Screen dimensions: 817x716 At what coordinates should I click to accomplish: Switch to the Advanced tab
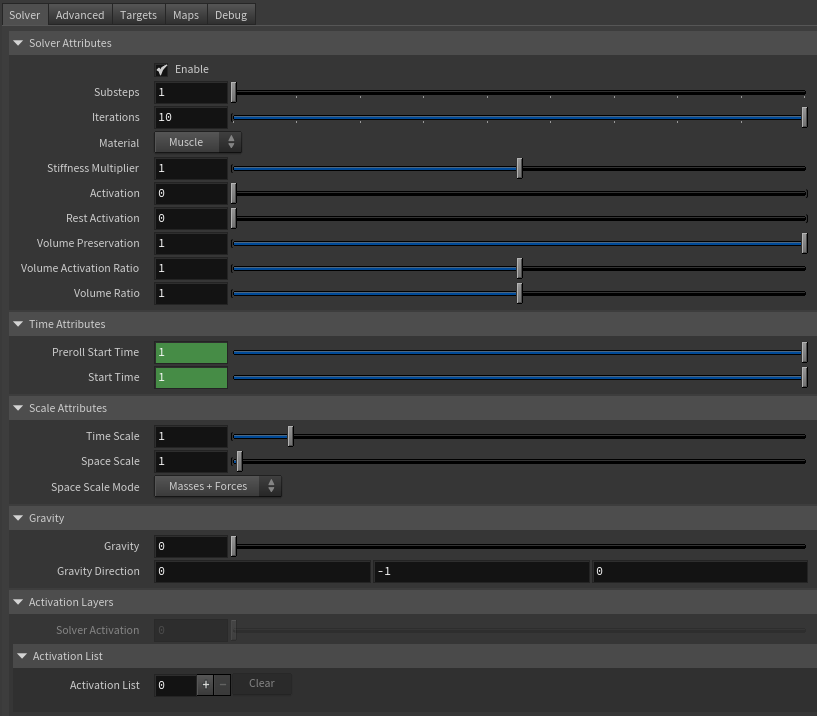(x=79, y=15)
